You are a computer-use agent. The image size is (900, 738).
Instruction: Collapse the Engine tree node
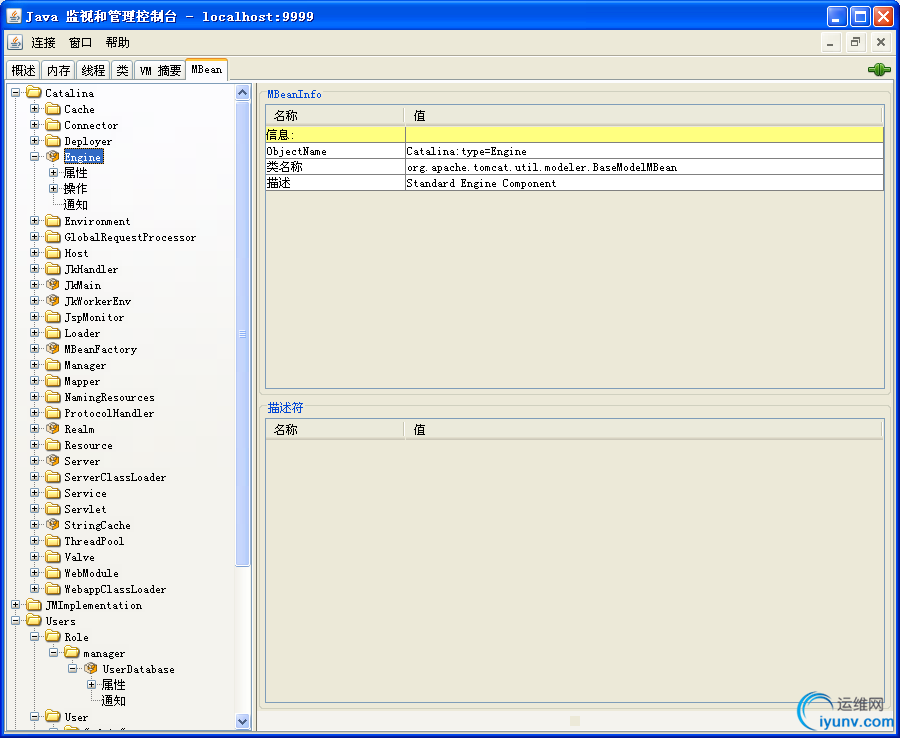click(34, 156)
